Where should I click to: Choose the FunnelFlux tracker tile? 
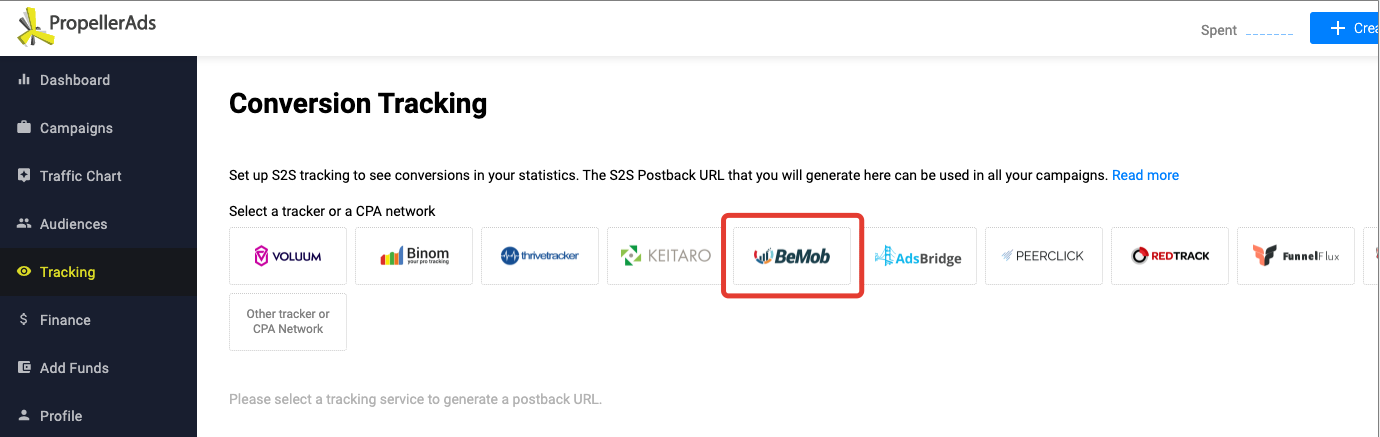(x=1296, y=256)
